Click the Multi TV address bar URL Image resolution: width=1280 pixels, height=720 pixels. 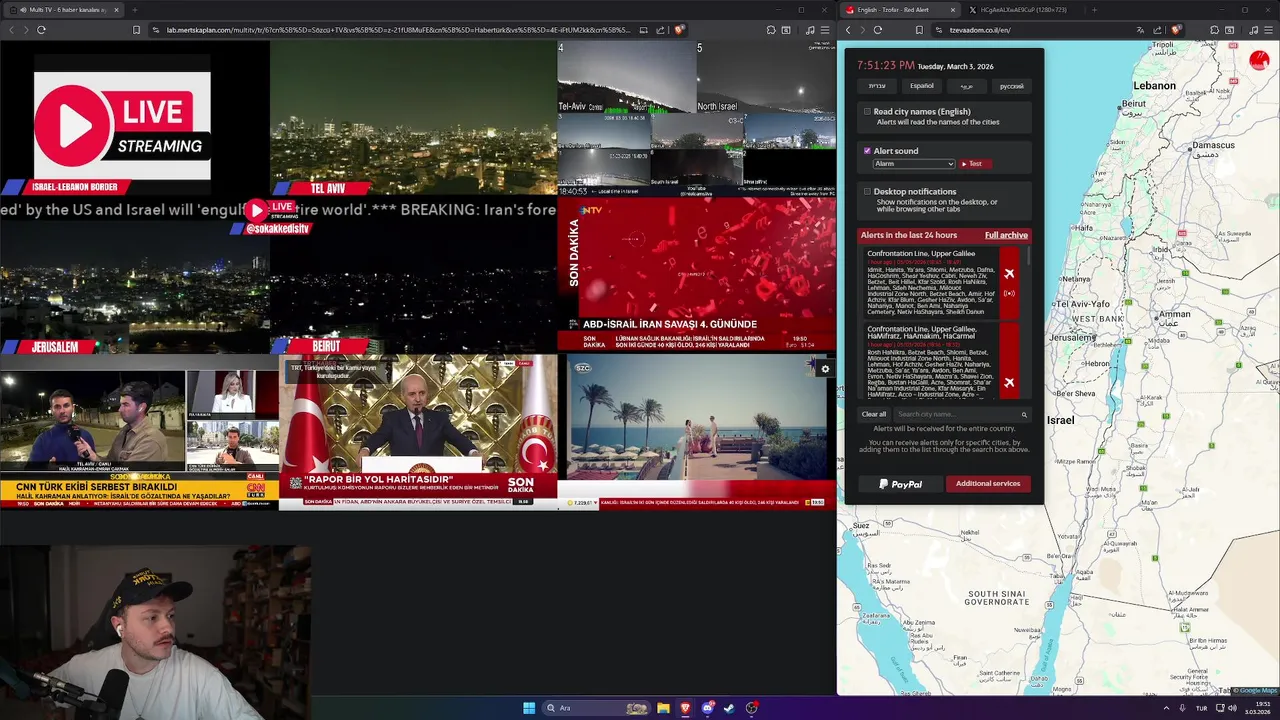coord(398,30)
